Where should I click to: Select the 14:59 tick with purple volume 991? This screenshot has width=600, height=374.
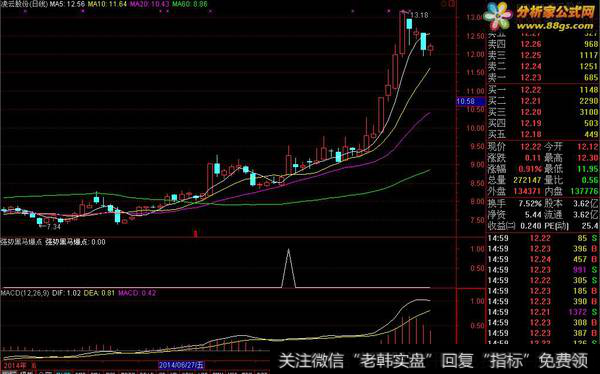[543, 270]
